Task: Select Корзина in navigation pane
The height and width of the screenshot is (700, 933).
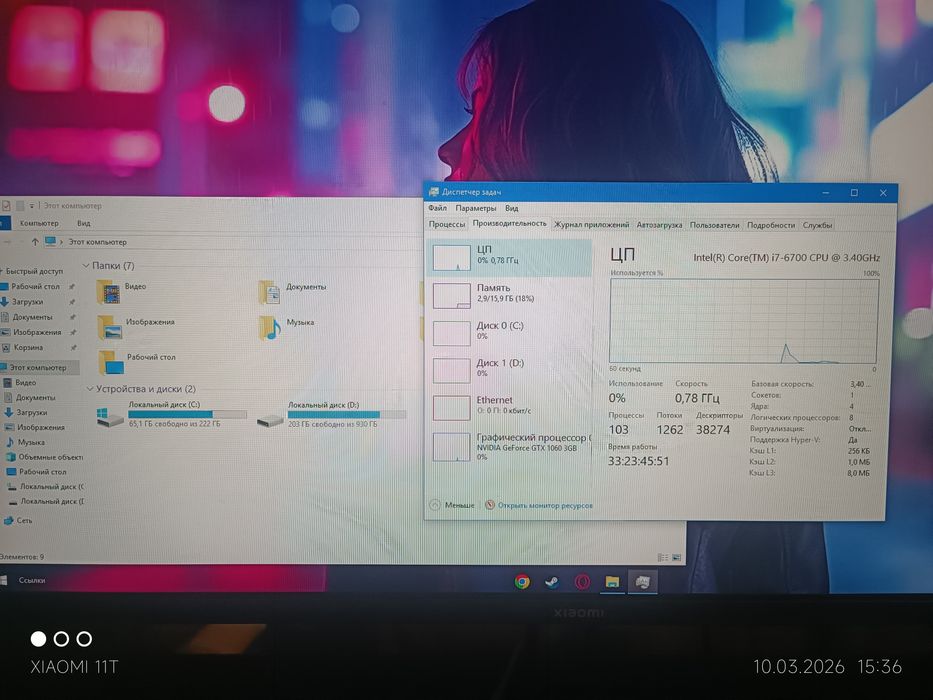Action: click(x=28, y=347)
